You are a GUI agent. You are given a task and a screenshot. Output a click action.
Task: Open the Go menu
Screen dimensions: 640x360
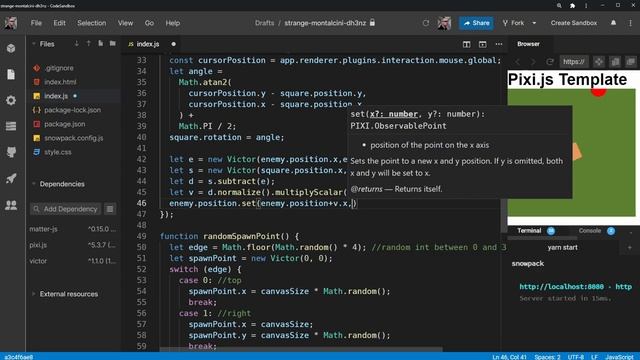[x=149, y=23]
